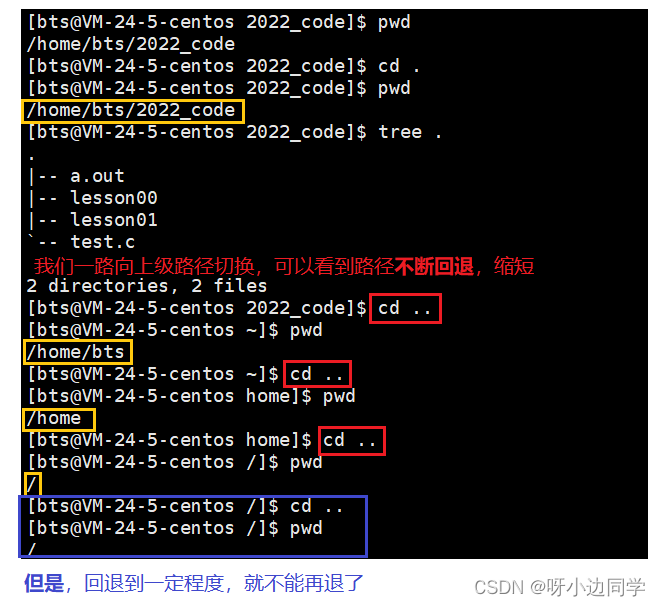The height and width of the screenshot is (606, 660).
Task: Select lesson01 directory in tree listing
Action: pos(114,220)
